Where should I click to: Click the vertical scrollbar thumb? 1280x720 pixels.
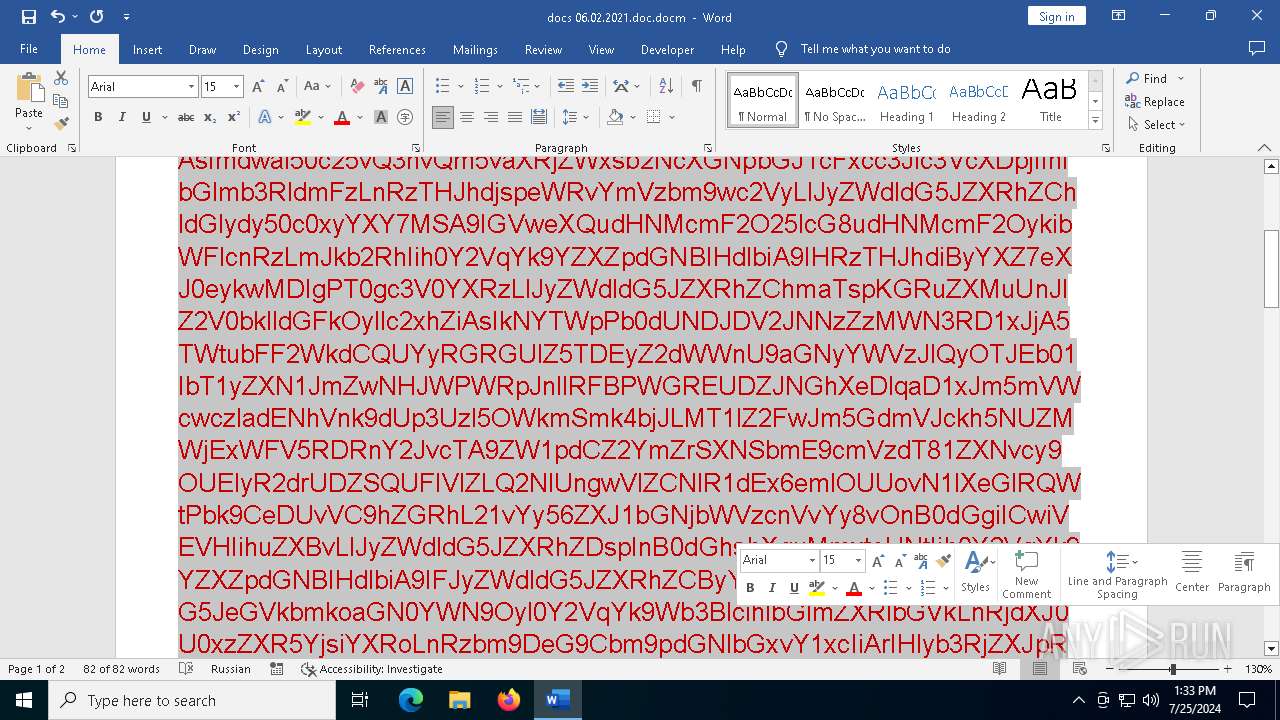tap(1271, 269)
